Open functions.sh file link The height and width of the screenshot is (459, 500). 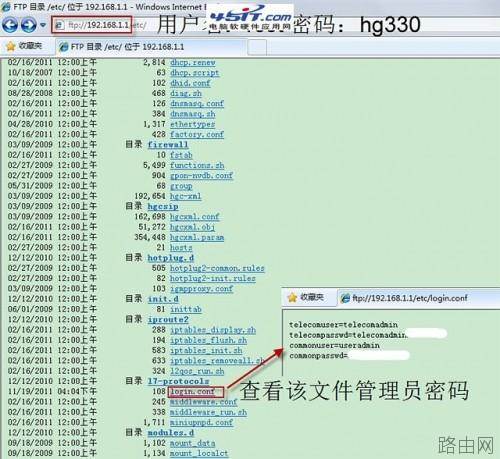pos(197,165)
